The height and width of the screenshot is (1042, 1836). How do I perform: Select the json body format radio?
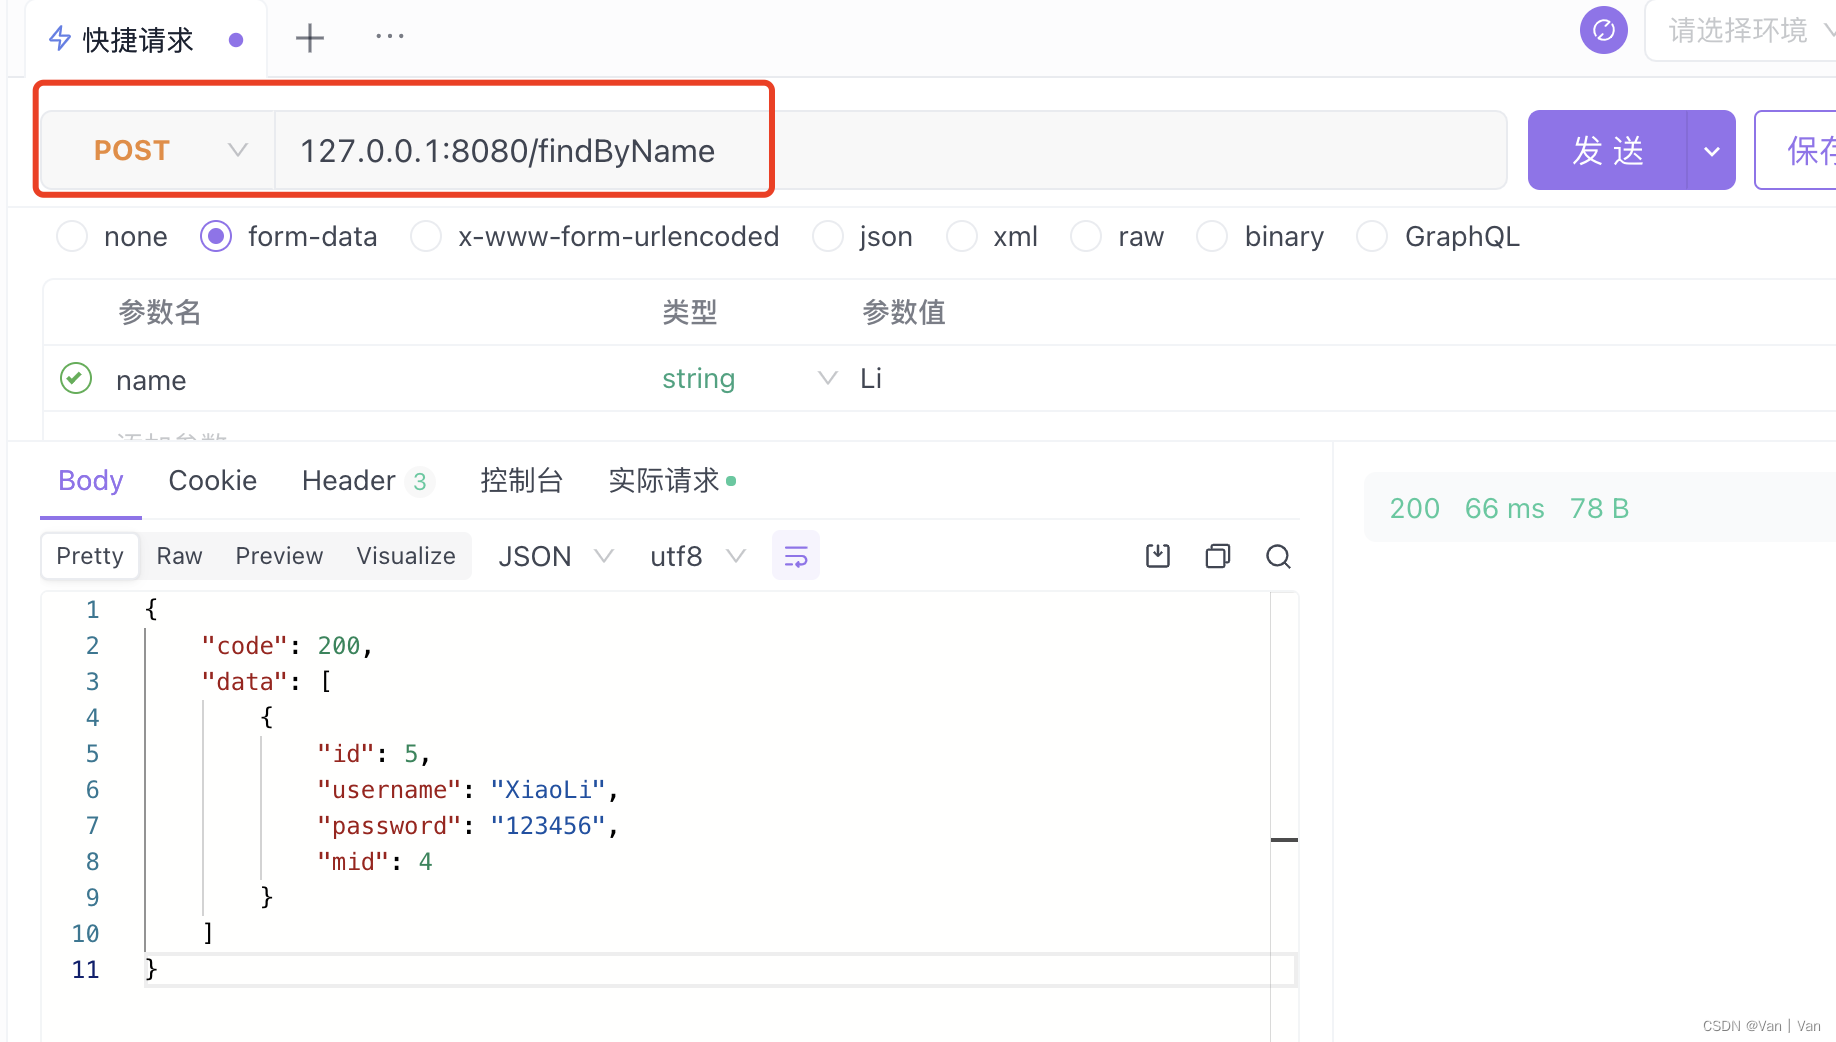click(828, 236)
